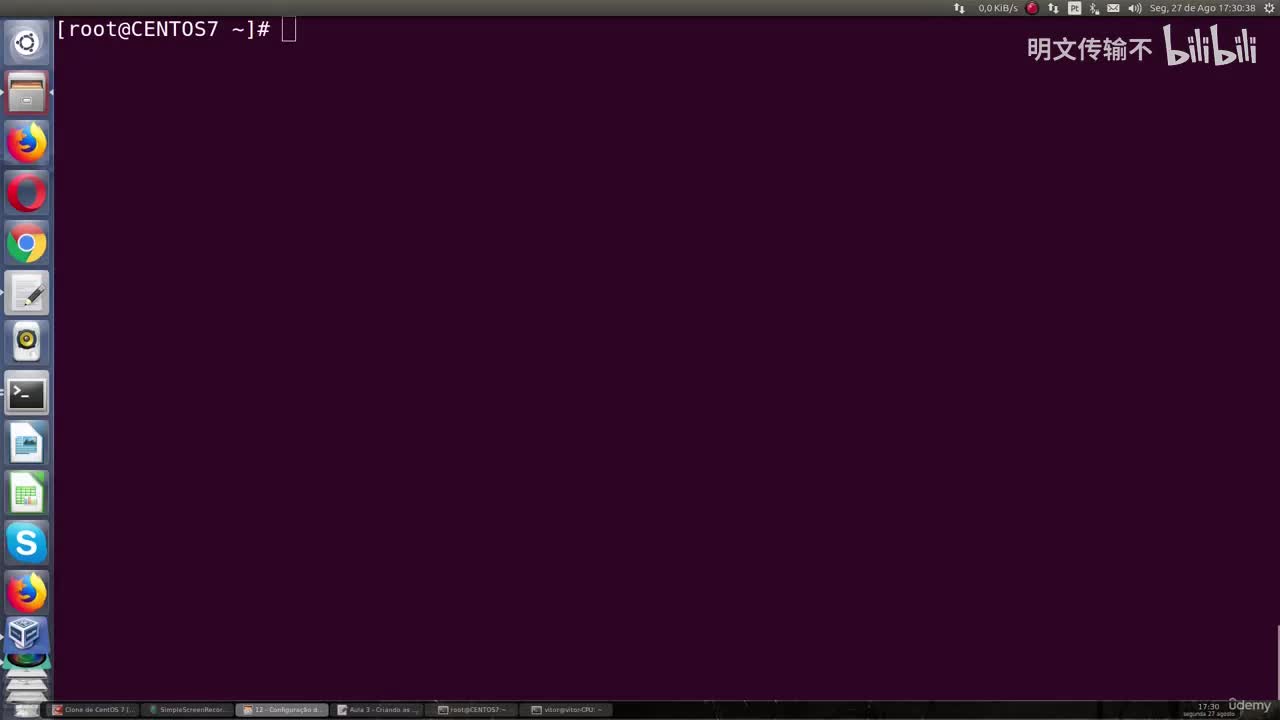1280x720 pixels.
Task: Click the [root@CENTOS7 ~]# prompt text
Action: (x=163, y=30)
